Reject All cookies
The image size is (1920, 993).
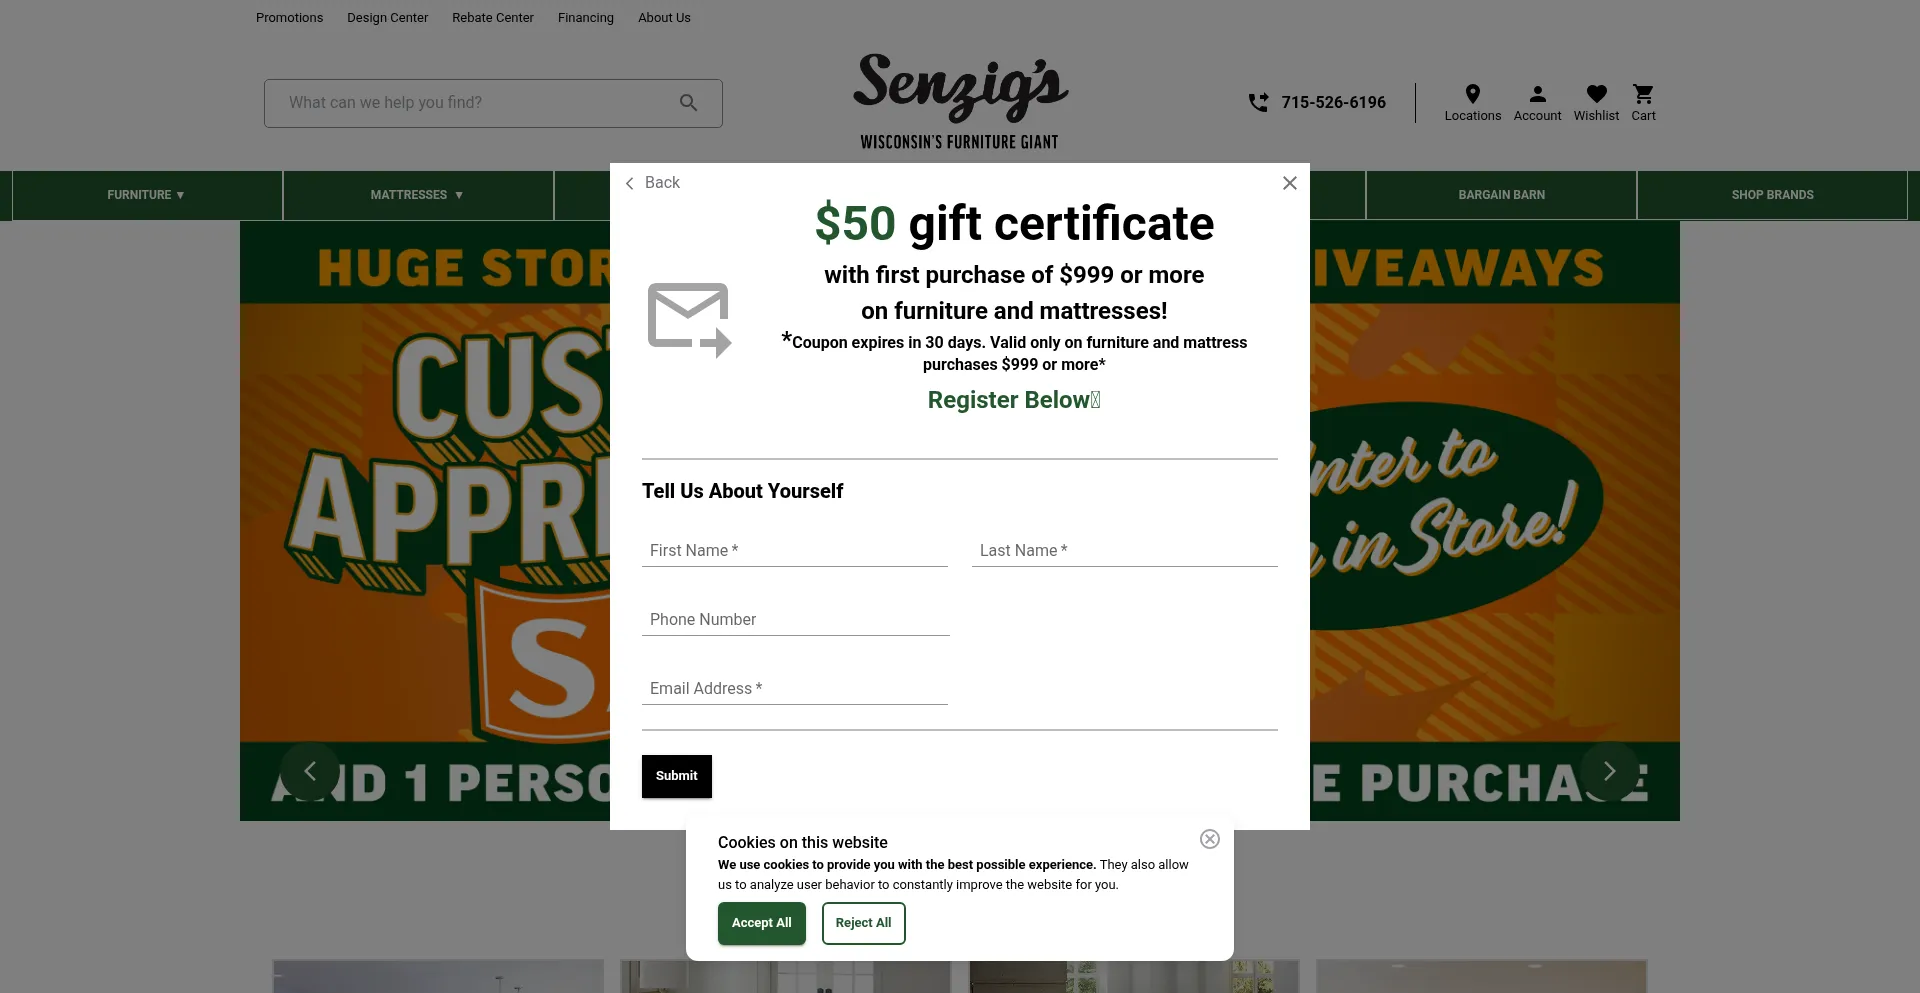863,923
